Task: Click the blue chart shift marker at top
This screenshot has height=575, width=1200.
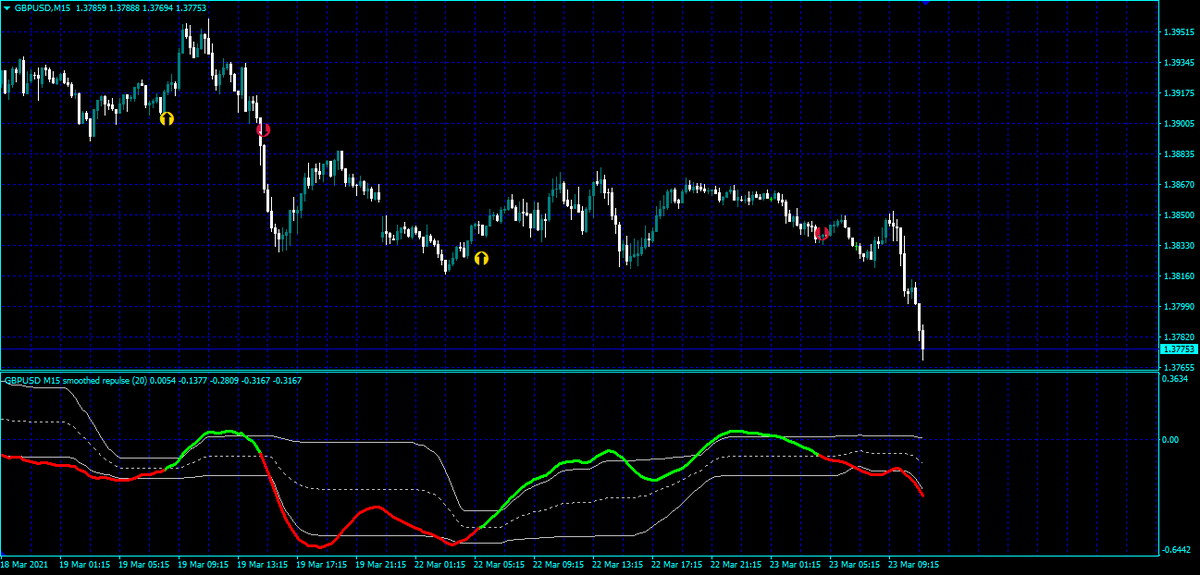Action: [x=926, y=3]
